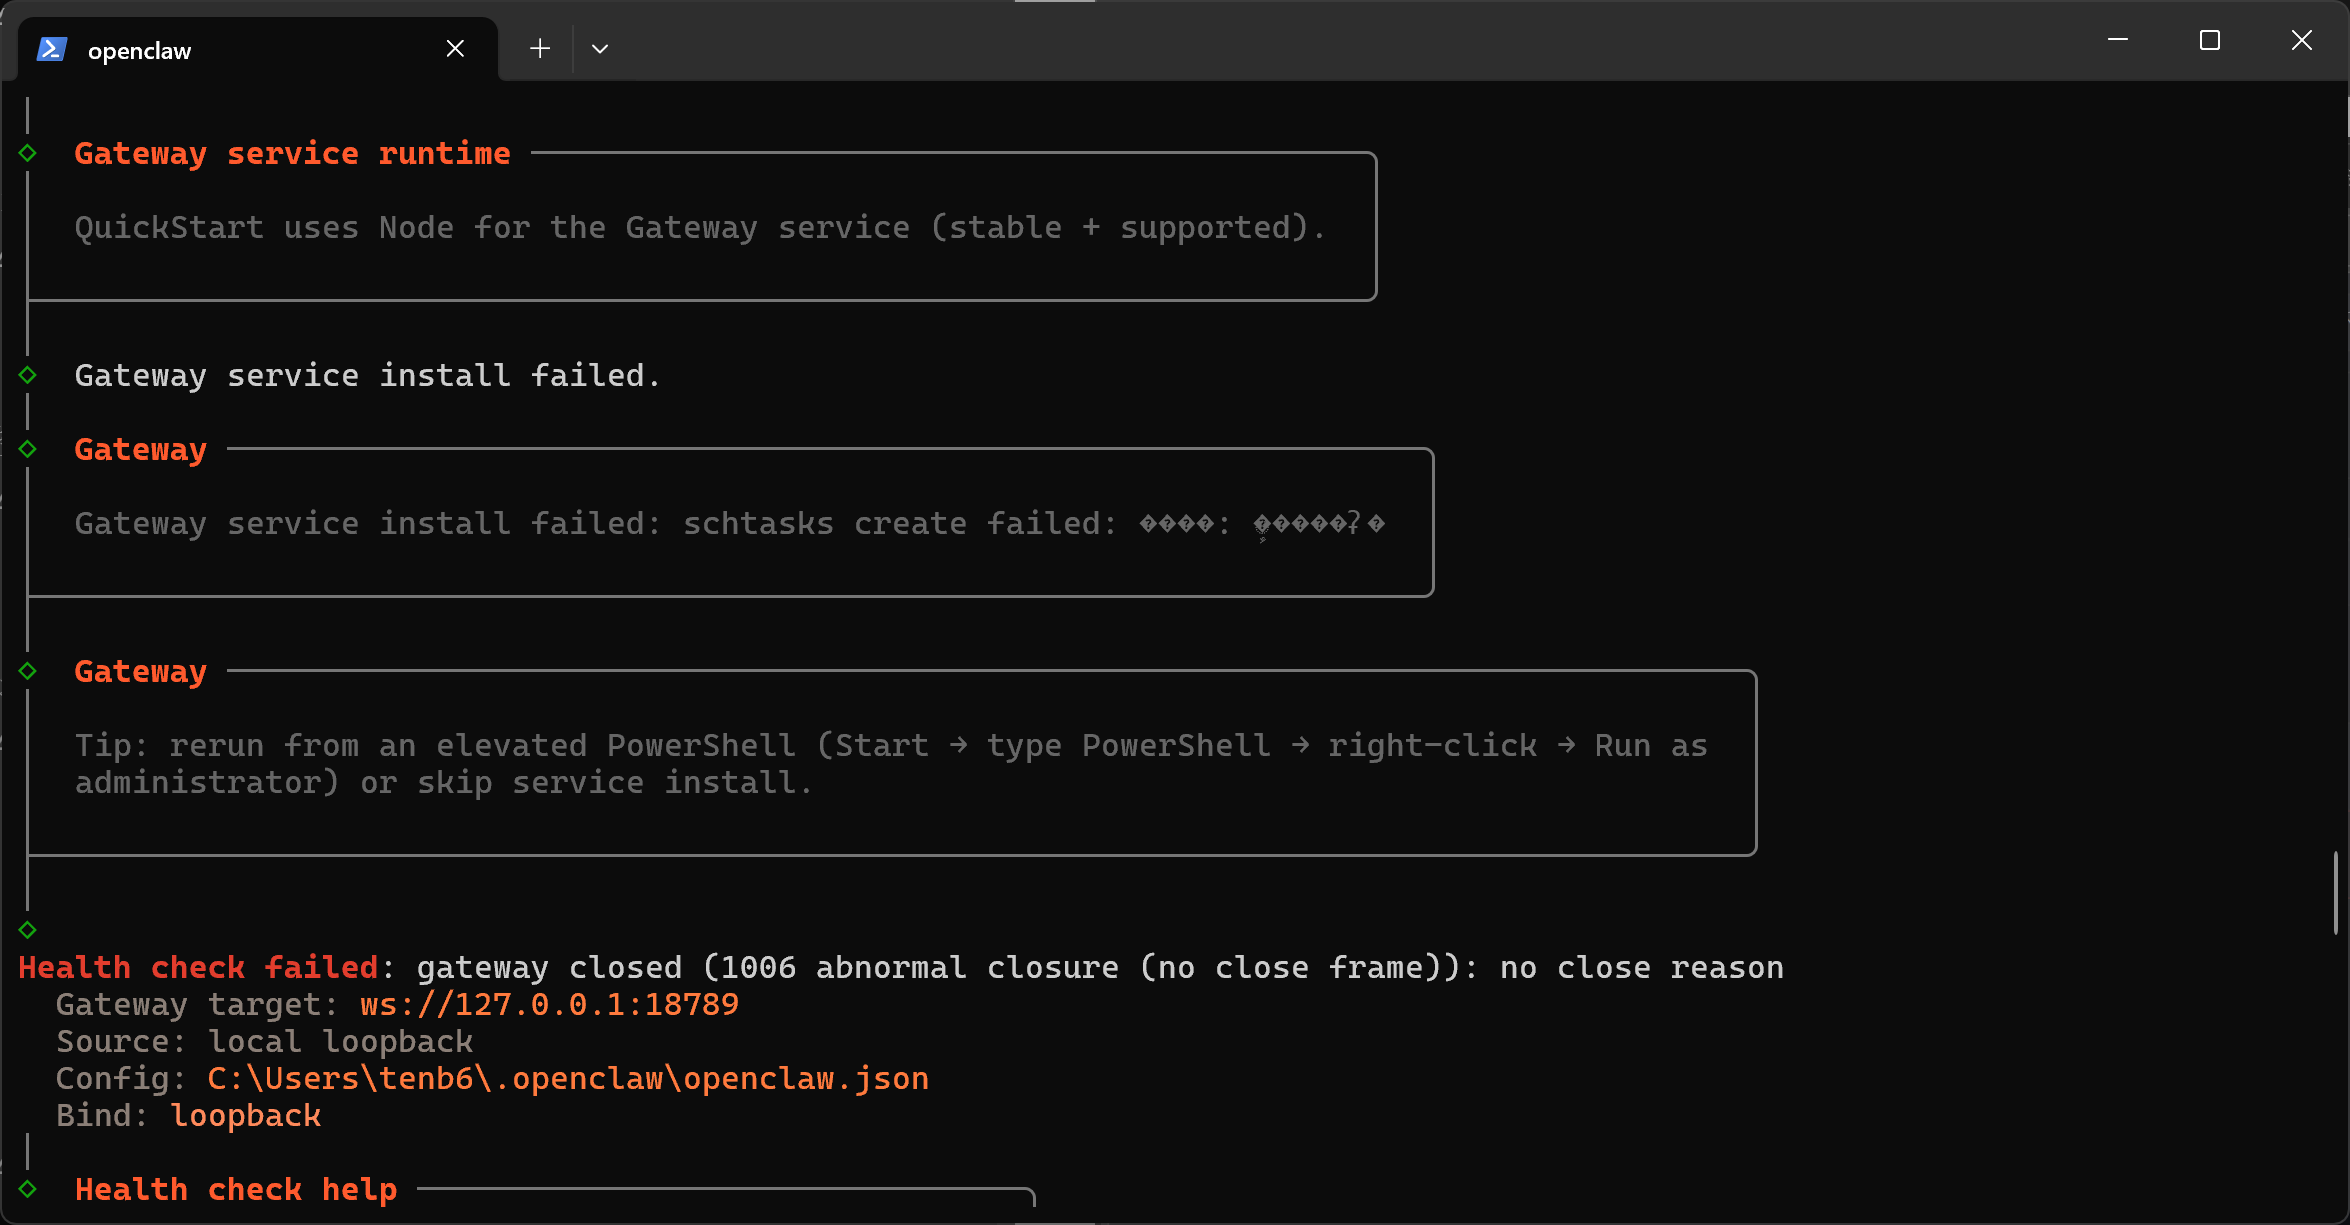Click the PowerShell icon on the openclaw tab
Image resolution: width=2350 pixels, height=1225 pixels.
coord(52,49)
